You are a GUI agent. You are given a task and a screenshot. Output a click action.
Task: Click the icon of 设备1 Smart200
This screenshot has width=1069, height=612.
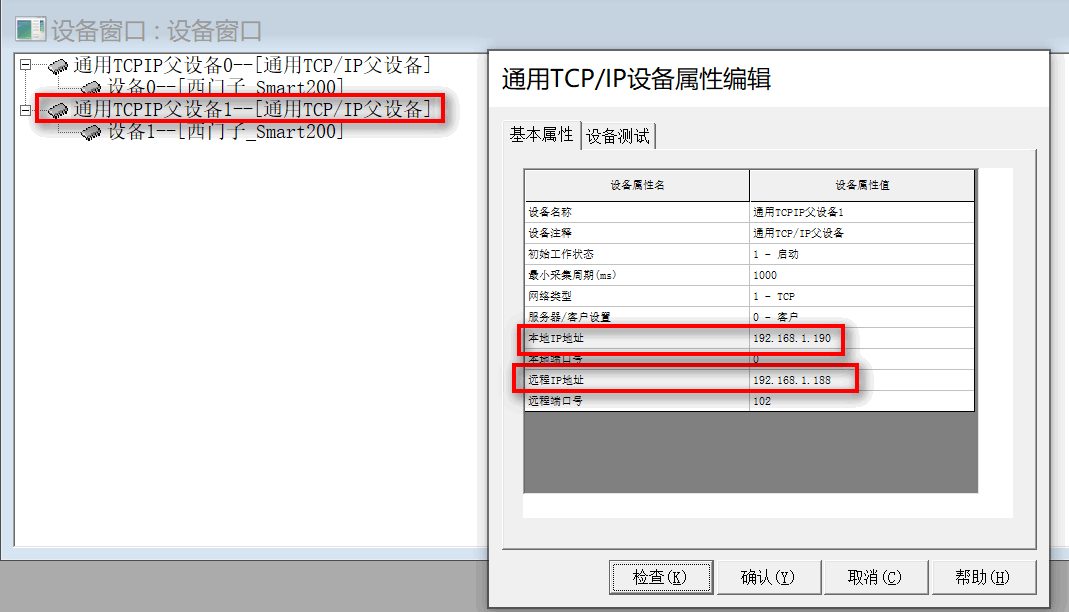coord(92,131)
